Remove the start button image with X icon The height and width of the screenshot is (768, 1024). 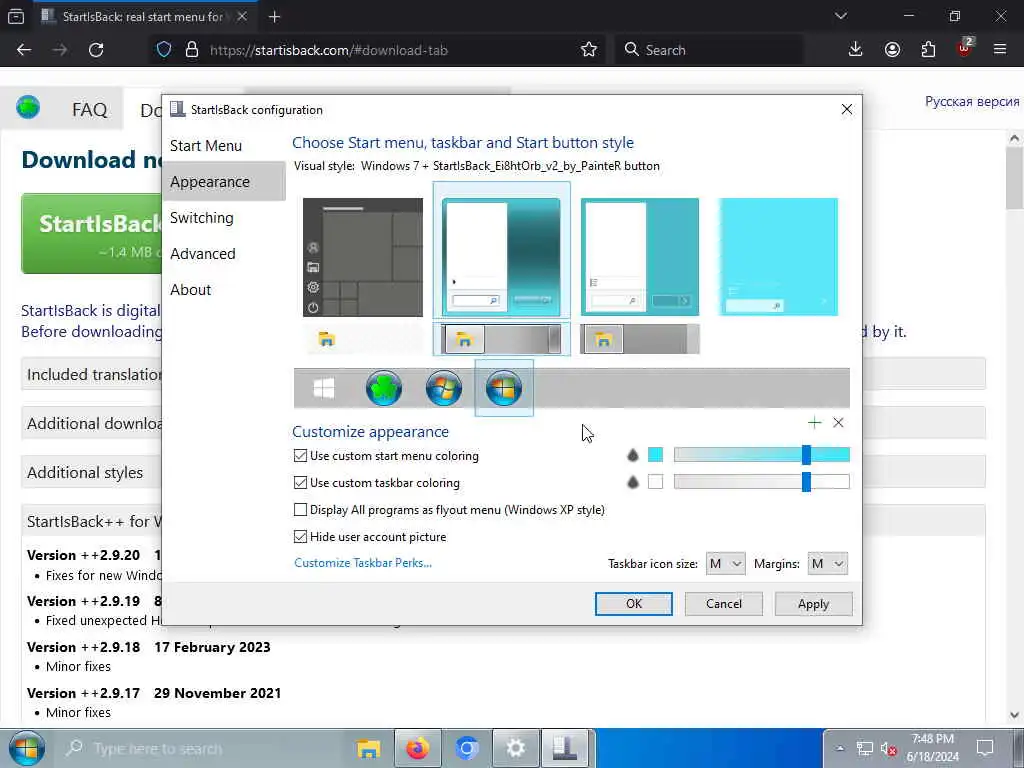coord(839,423)
